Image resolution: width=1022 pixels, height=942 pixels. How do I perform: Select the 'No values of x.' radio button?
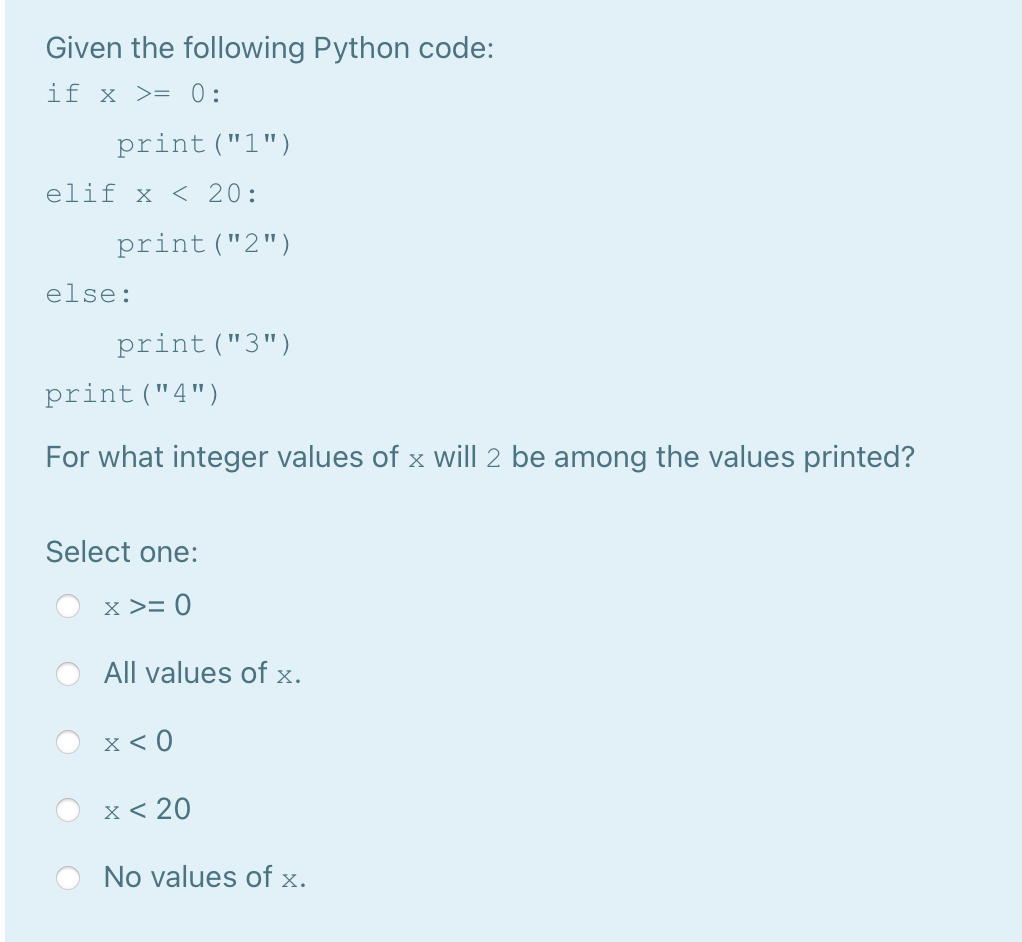[68, 877]
